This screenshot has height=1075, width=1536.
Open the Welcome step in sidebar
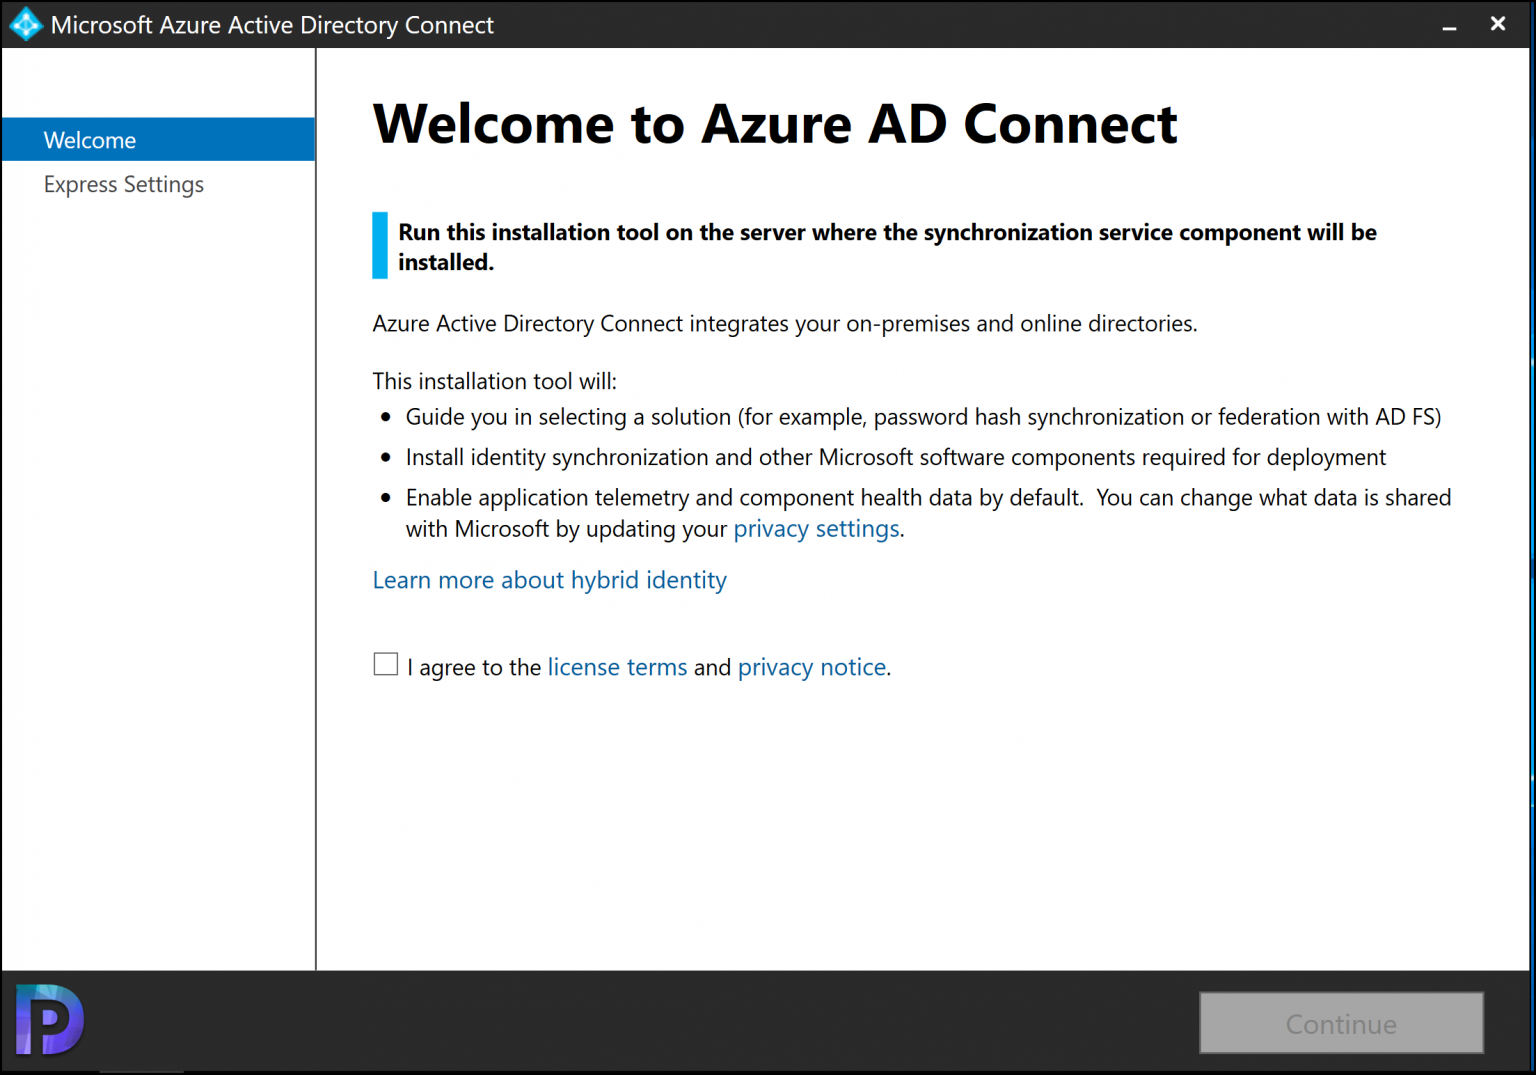(158, 140)
